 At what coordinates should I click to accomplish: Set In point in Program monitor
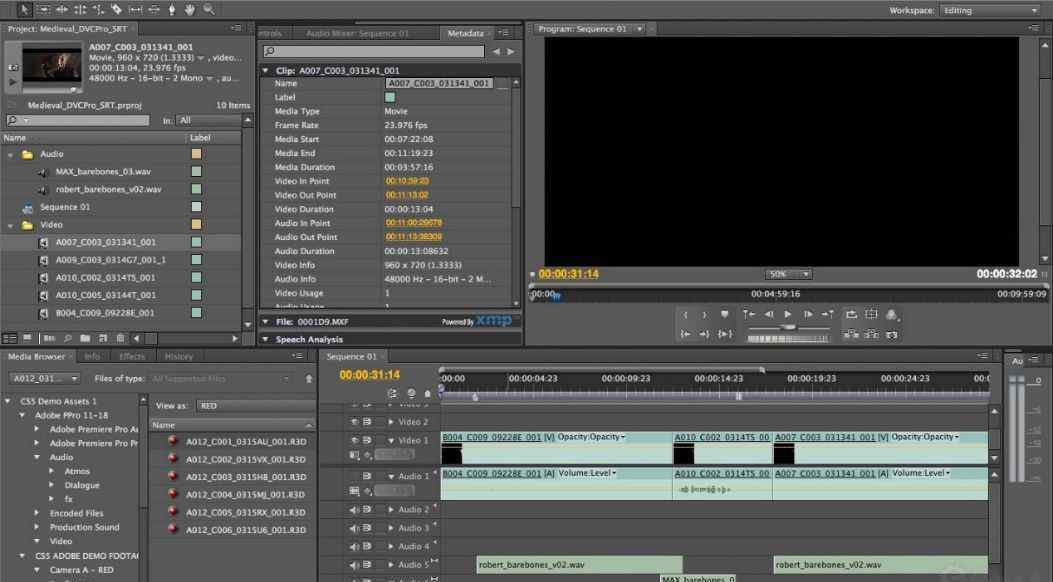685,314
